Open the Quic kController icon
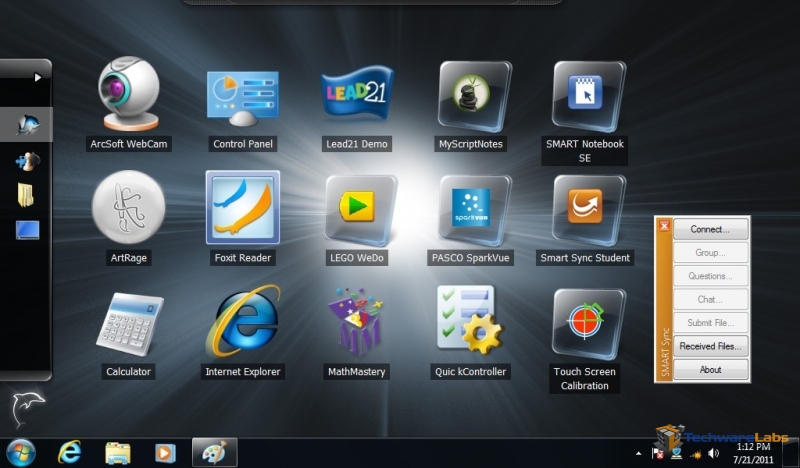Viewport: 800px width, 468px height. pos(469,320)
